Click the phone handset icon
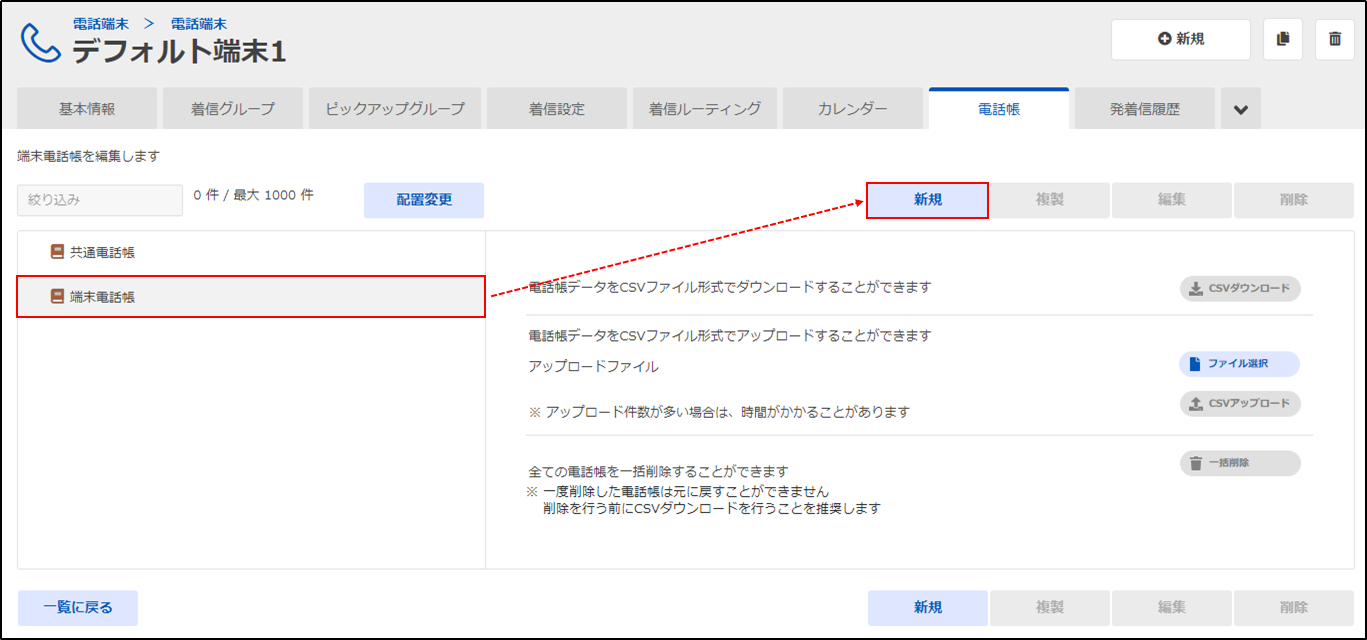 (x=40, y=42)
